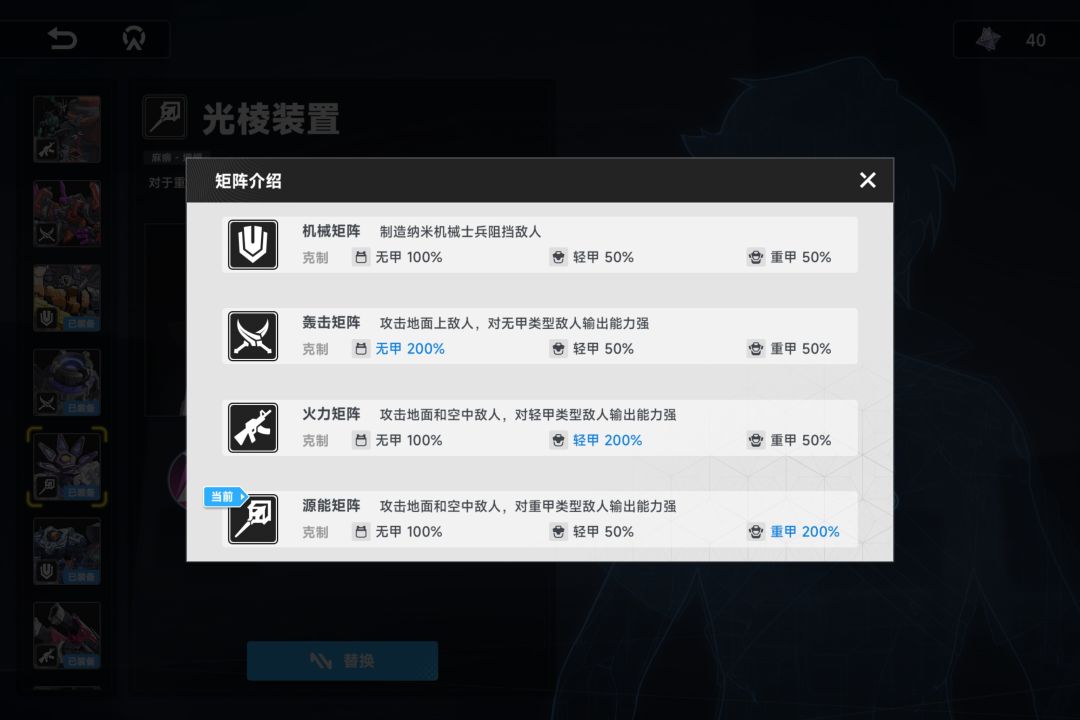1080x720 pixels.
Task: Select the 源能矩阵 prism device icon
Action: point(253,519)
